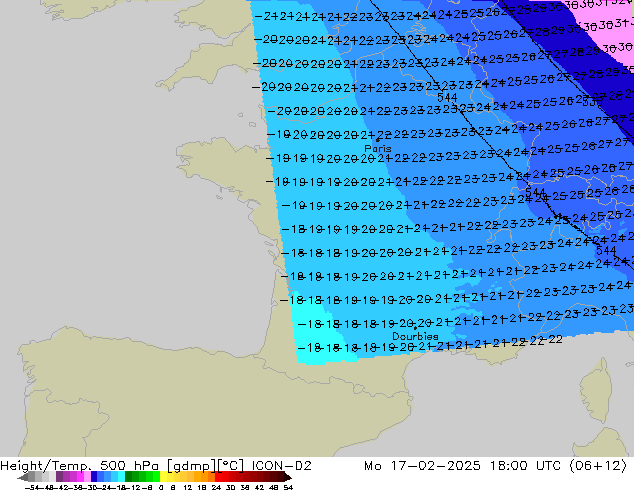Click the 54 value at color scale end
The height and width of the screenshot is (490, 634).
[x=288, y=487]
